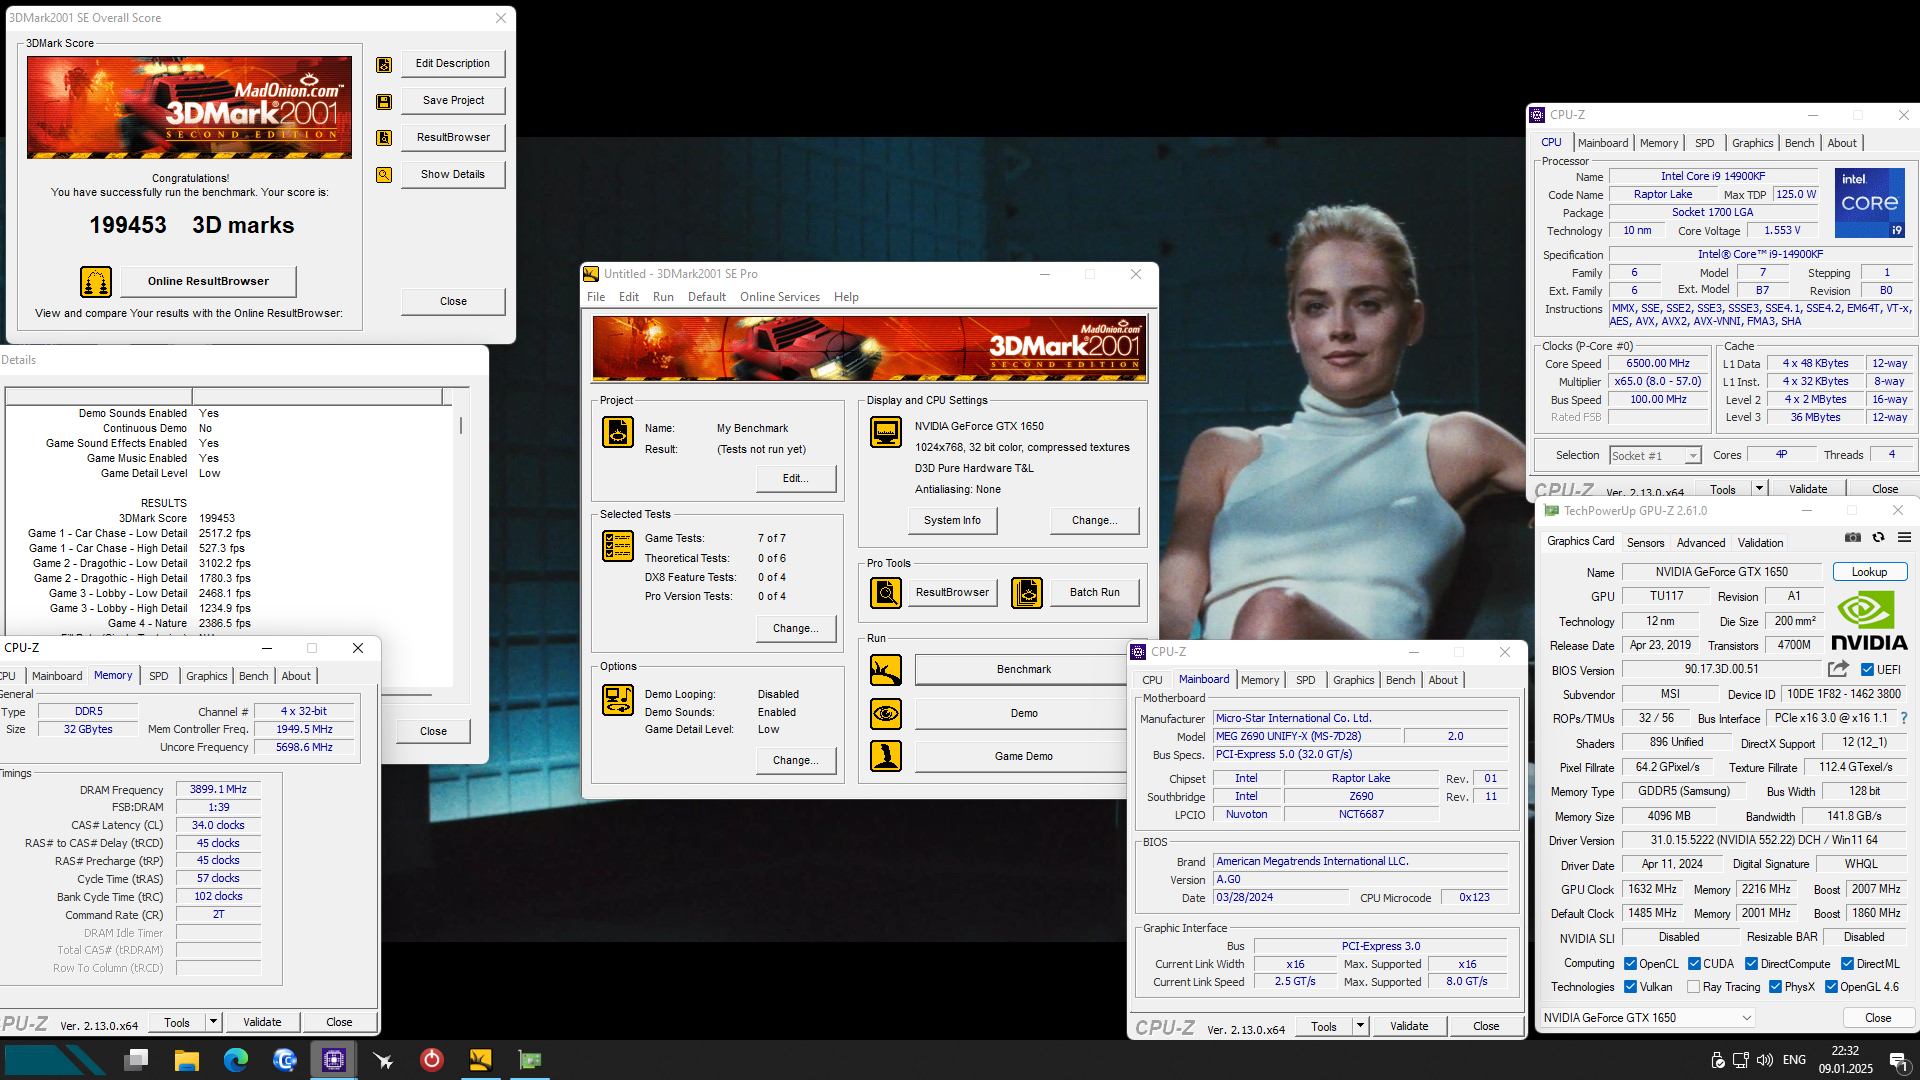Click the Project icon in 3DMark2001 Pro
The height and width of the screenshot is (1080, 1920).
(618, 433)
